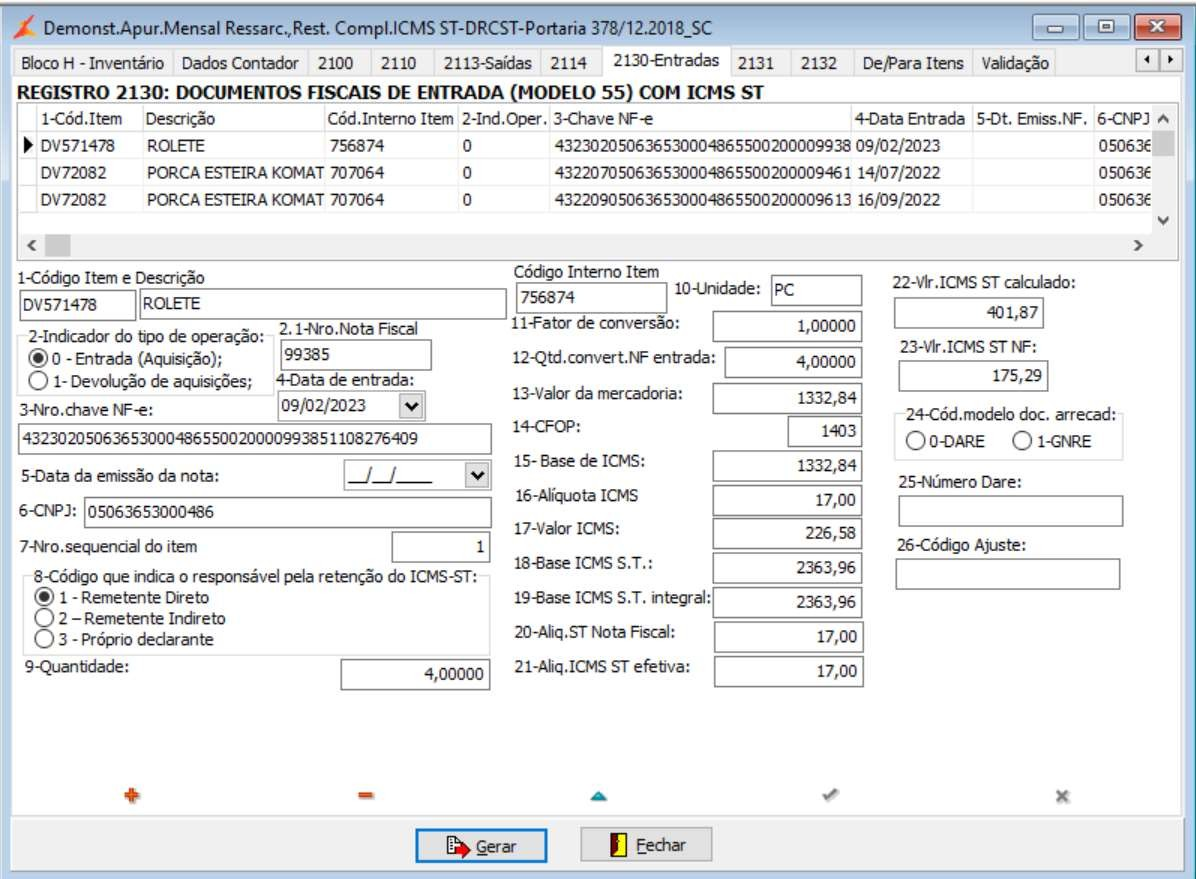The image size is (1196, 879).
Task: Switch to the 2114 tab
Action: (568, 63)
